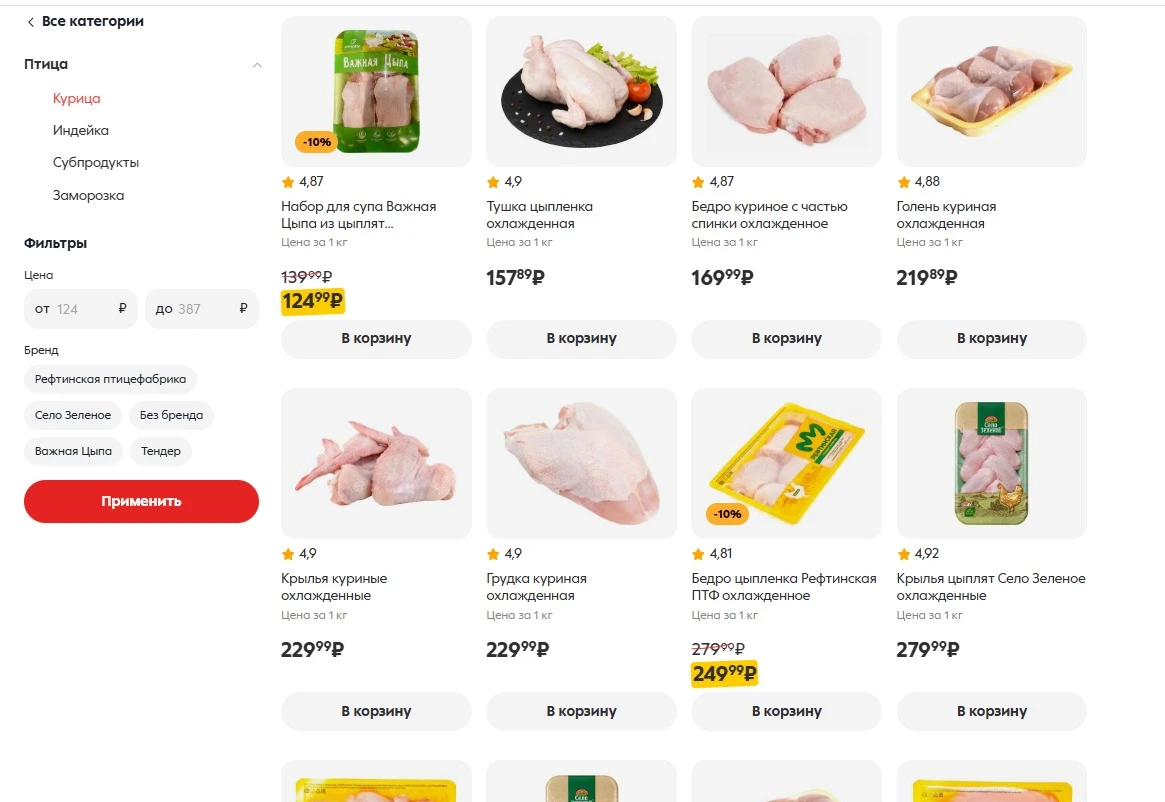Screen dimensions: 1165x802
Task: Click the rating star of Крылья цыплят Село Зеленое
Action: click(x=904, y=554)
